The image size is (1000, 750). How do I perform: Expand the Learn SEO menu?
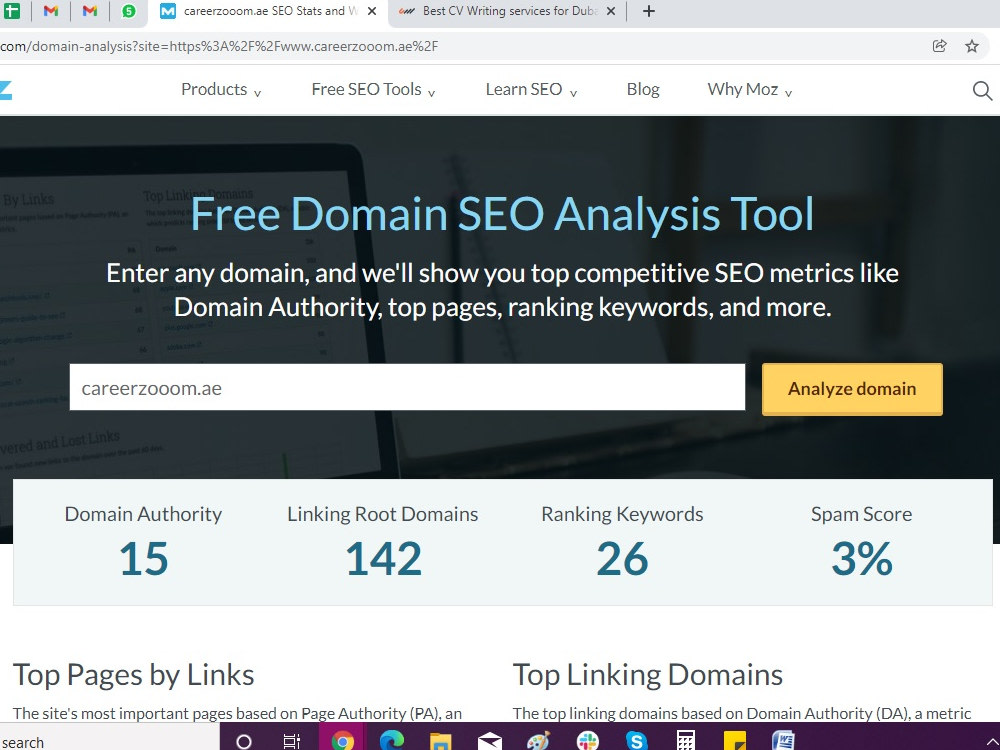click(x=531, y=89)
